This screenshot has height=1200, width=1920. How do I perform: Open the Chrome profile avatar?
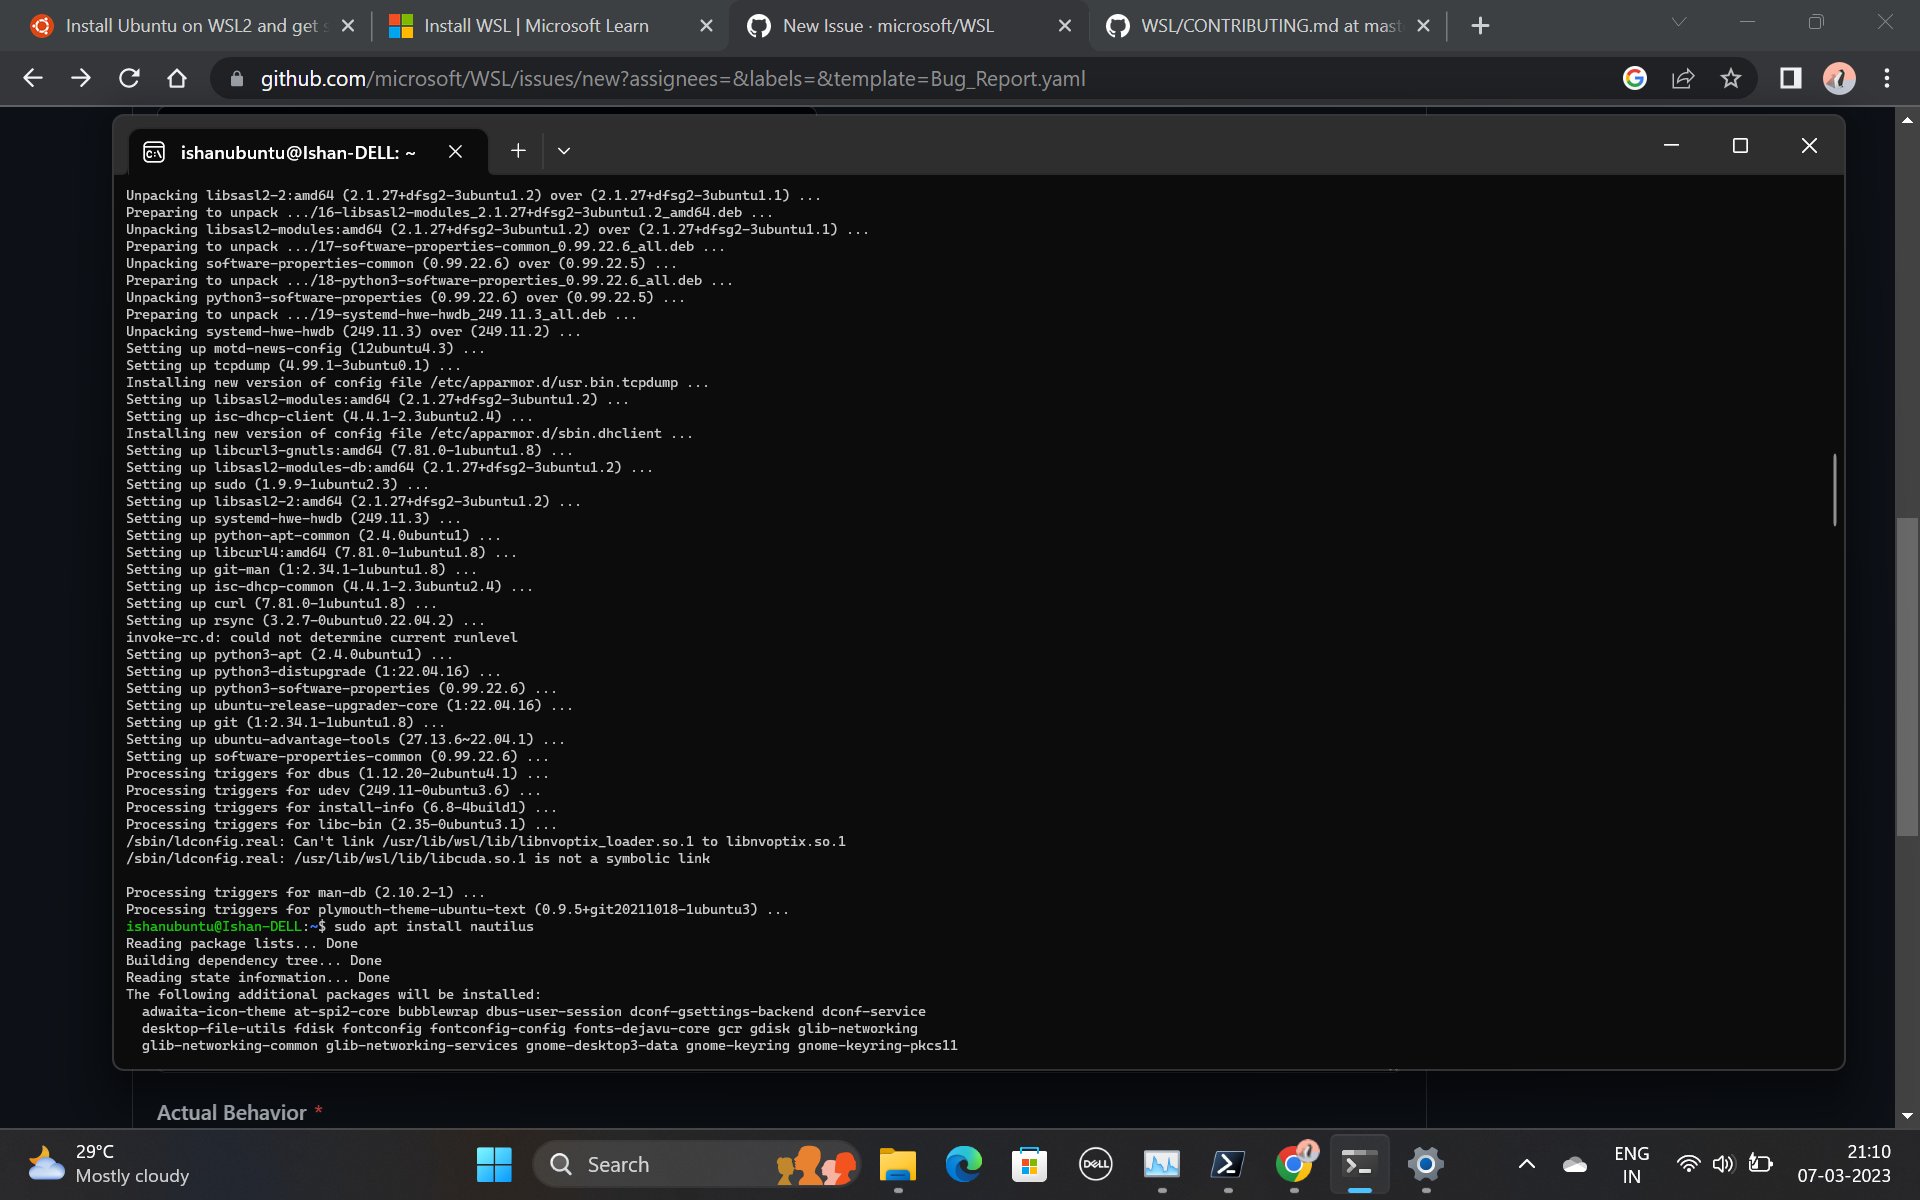[x=1840, y=78]
